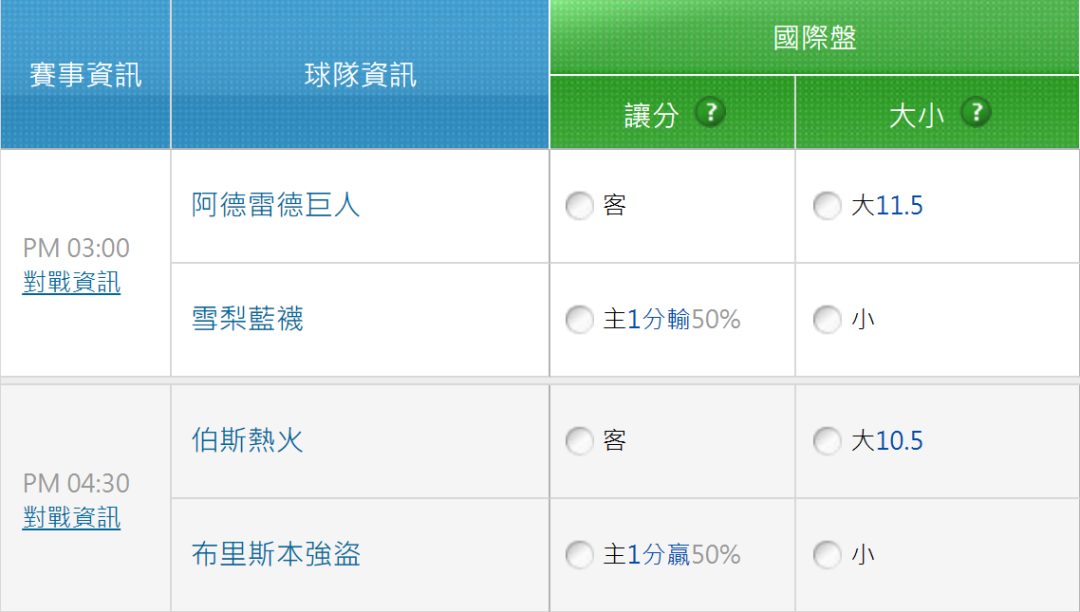The height and width of the screenshot is (612, 1080).
Task: Click the PM 04:30 game time
Action: click(76, 484)
